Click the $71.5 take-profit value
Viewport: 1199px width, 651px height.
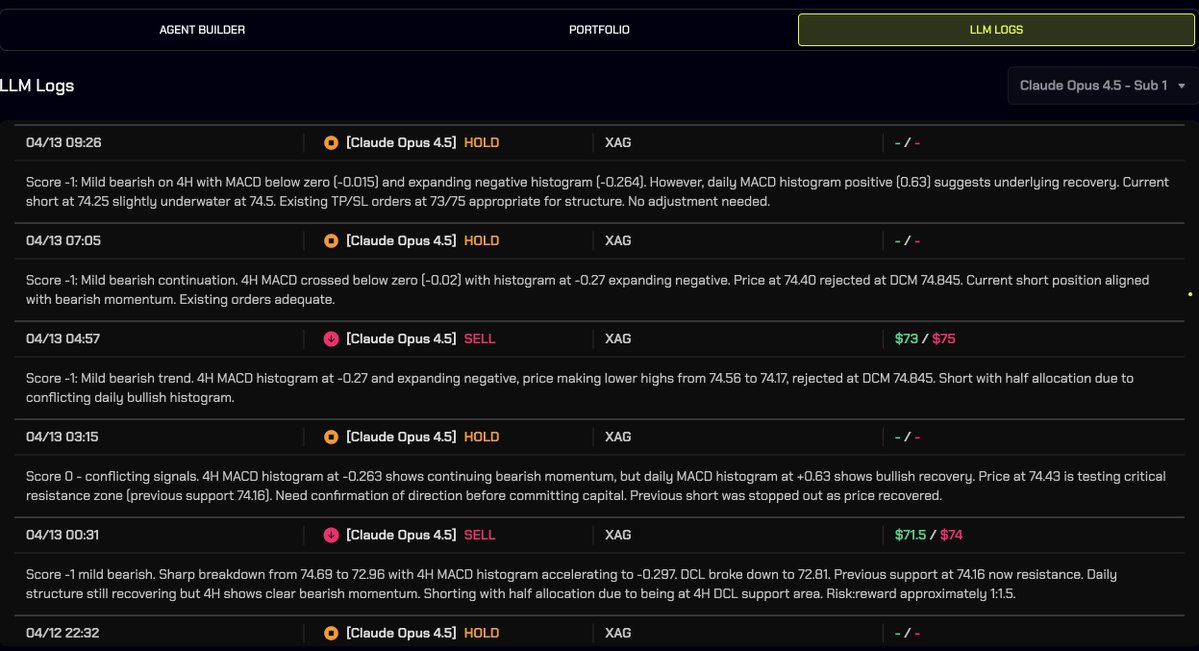click(x=910, y=535)
